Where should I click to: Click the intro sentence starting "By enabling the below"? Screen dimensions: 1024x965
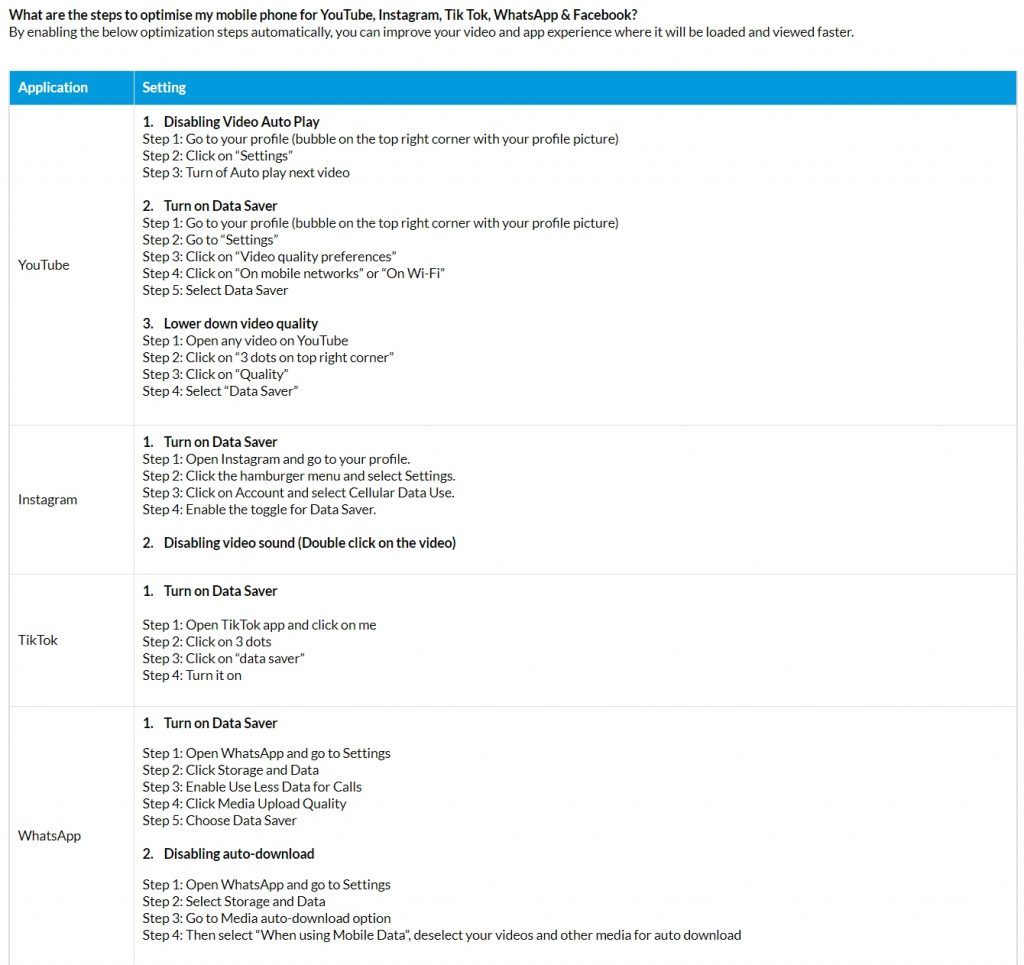(x=431, y=32)
